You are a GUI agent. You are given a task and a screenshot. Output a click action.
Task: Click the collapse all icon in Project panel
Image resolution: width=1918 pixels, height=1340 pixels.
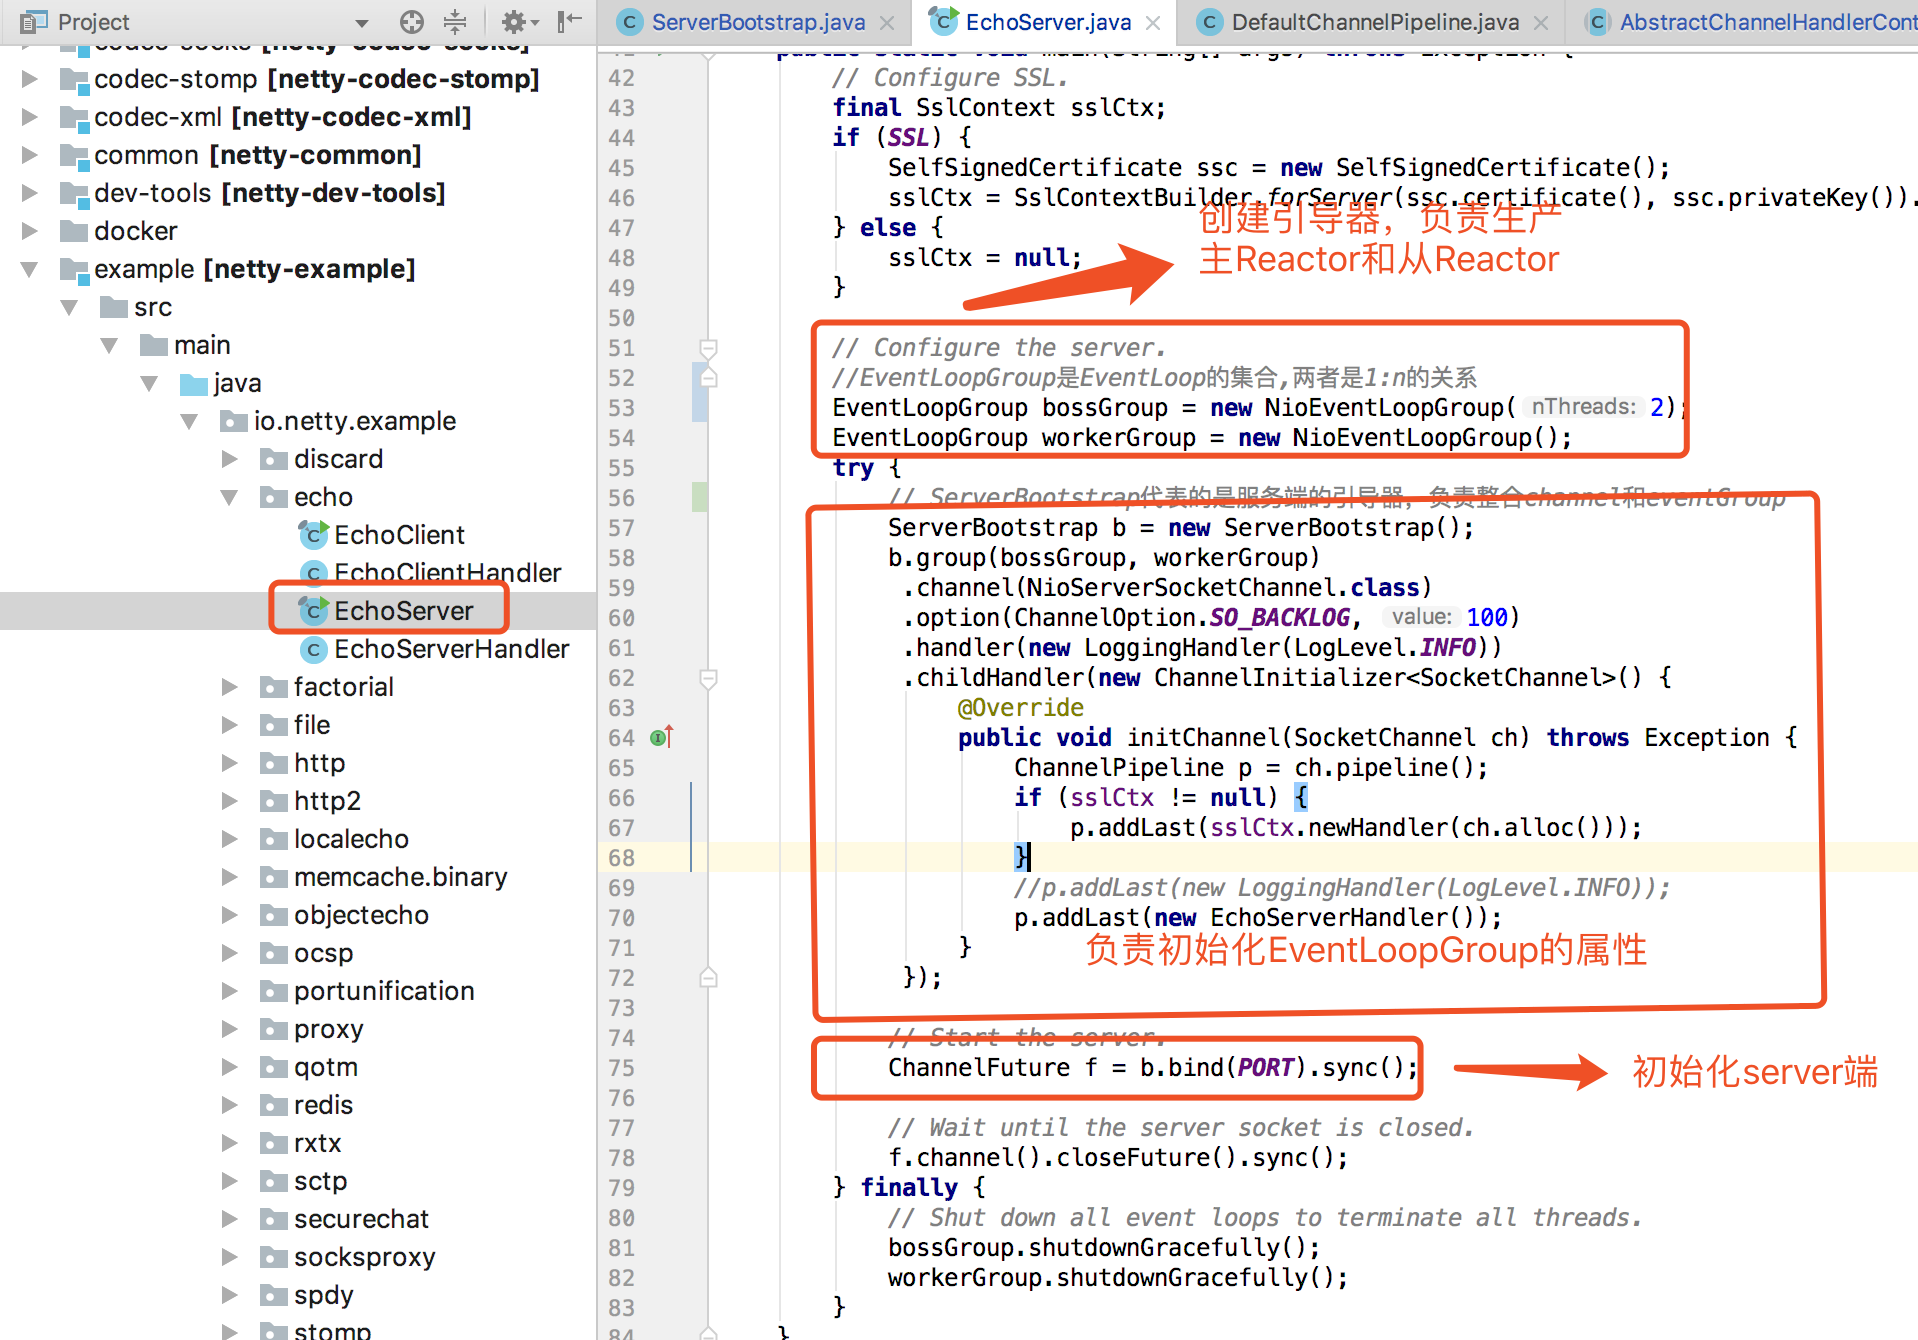tap(455, 21)
